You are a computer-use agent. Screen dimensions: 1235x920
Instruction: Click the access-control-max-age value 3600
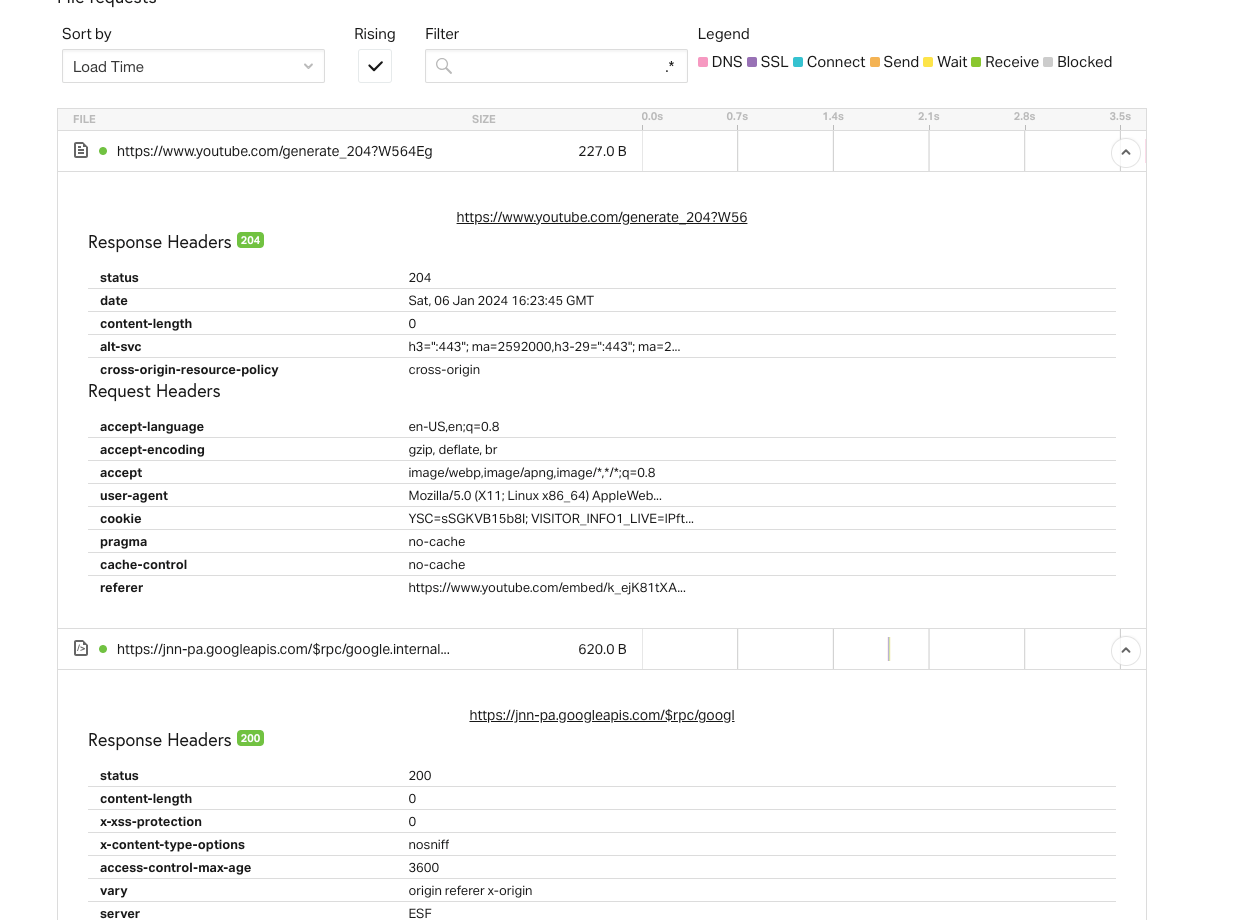click(x=424, y=867)
